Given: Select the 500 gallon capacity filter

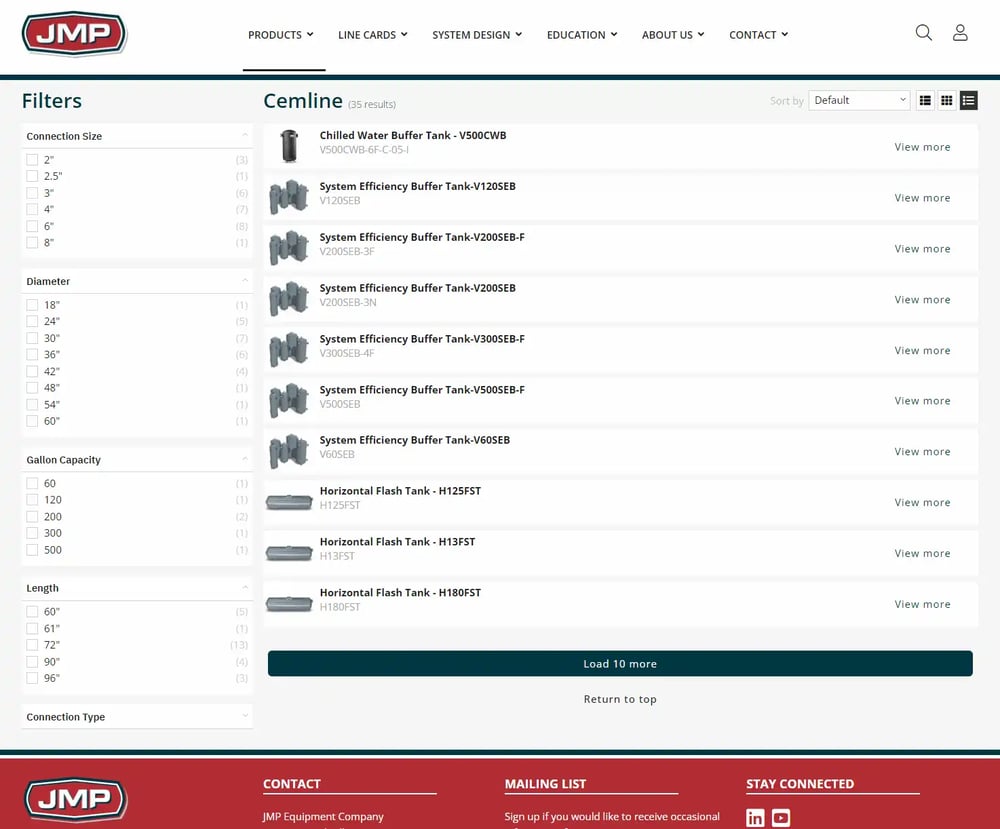Looking at the screenshot, I should (32, 550).
